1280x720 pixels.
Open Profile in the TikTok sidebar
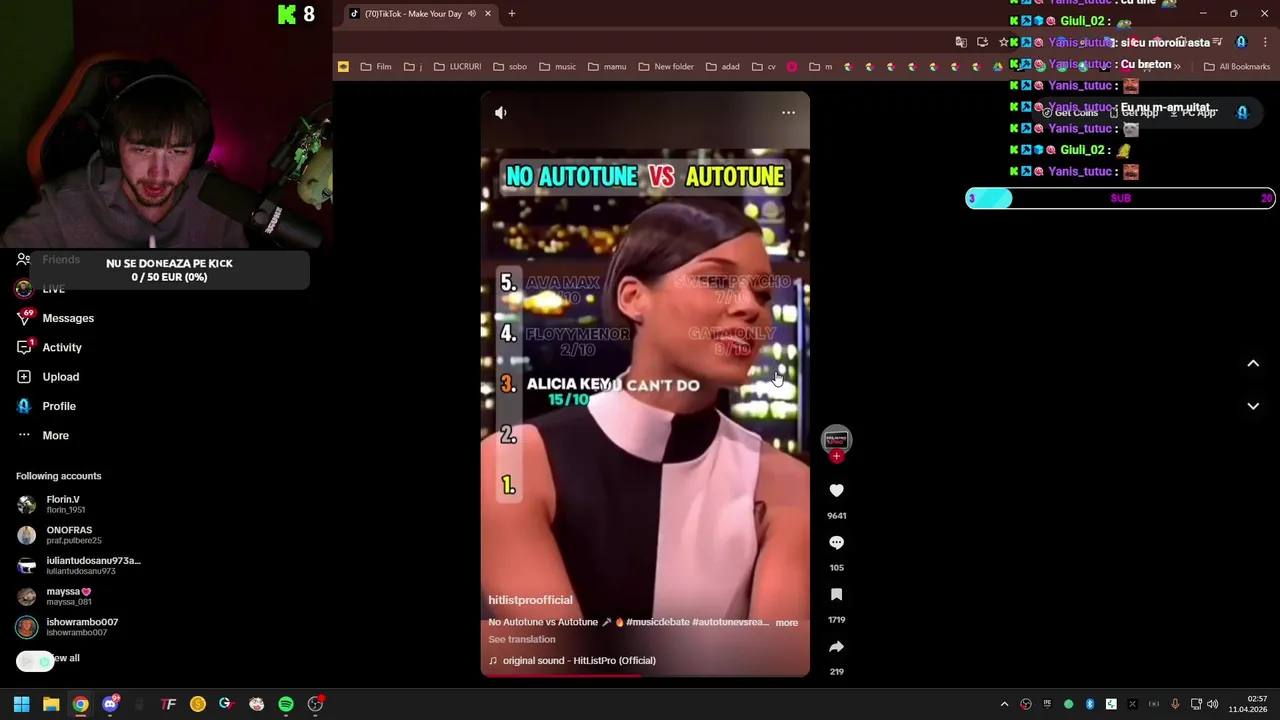click(47, 406)
